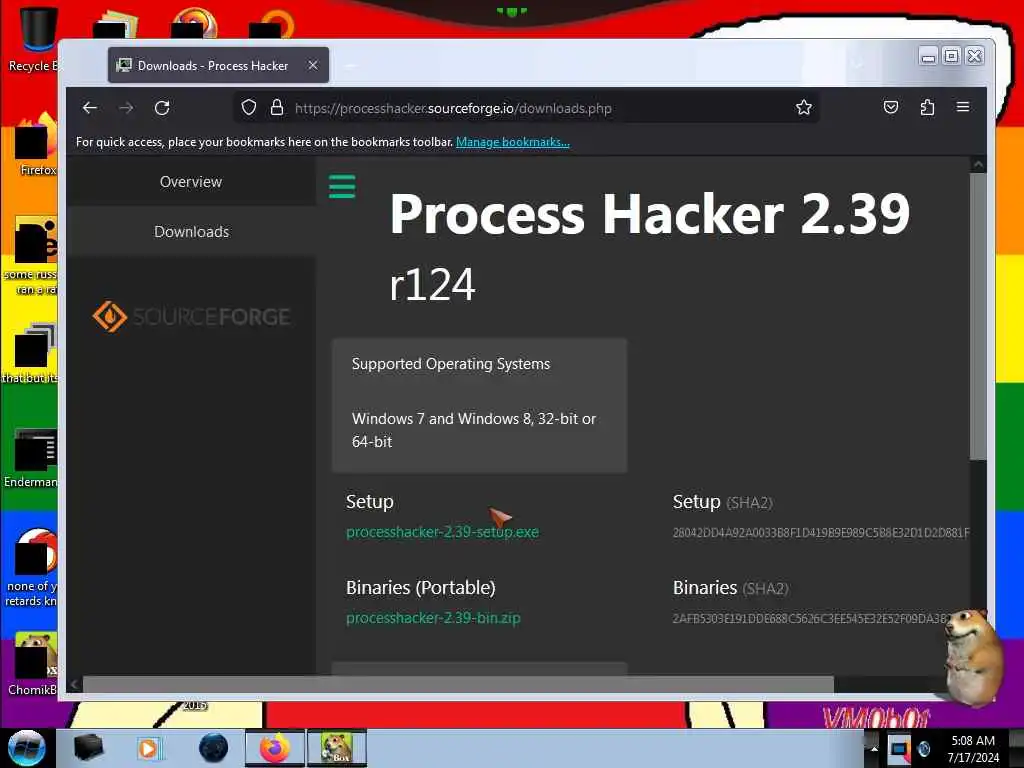Click the Process Hacker 2.39 heading
The width and height of the screenshot is (1024, 768).
point(650,214)
